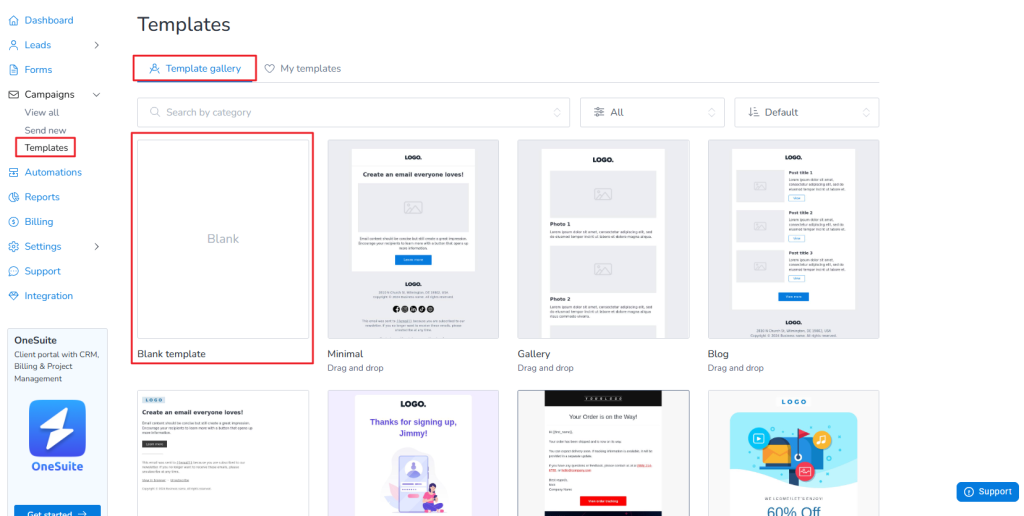Screen dimensions: 1024x516
Task: Open the plain-text Create an email template
Action: pyautogui.click(x=223, y=453)
